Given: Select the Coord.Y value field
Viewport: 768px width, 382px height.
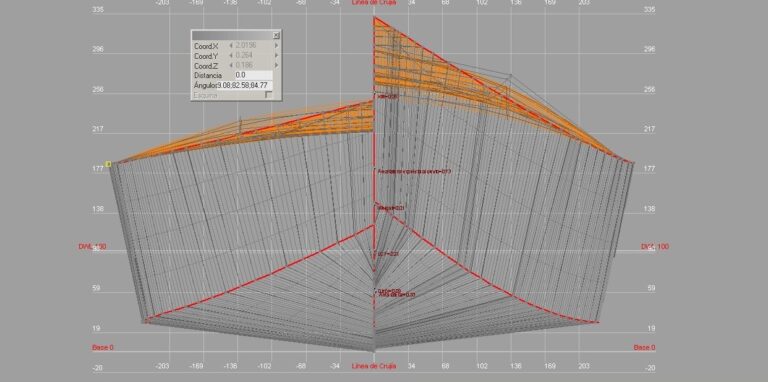Looking at the screenshot, I should [253, 55].
